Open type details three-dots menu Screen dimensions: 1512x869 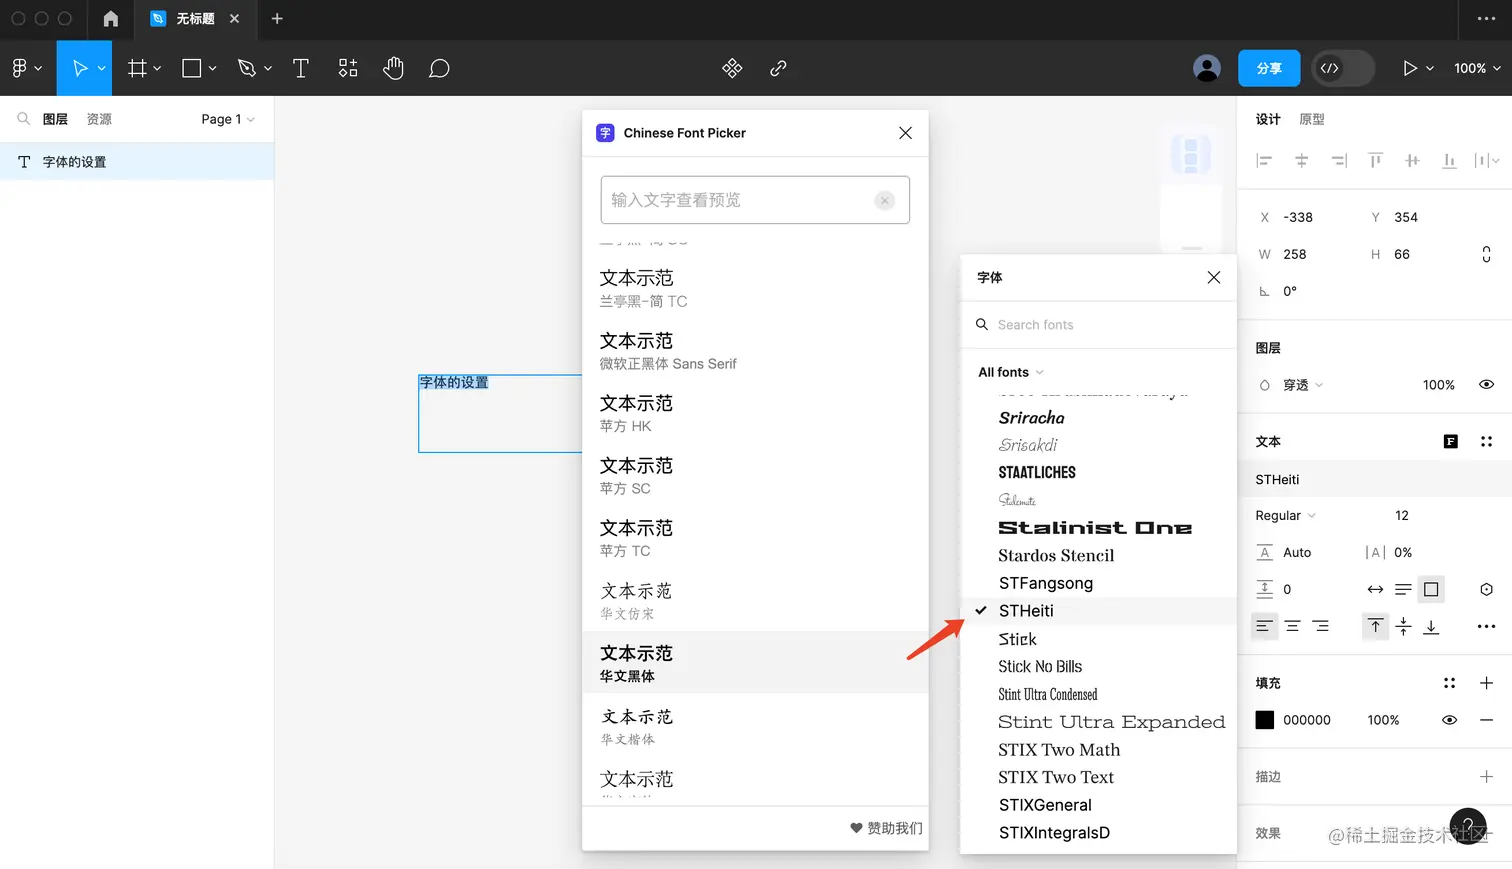(x=1486, y=626)
